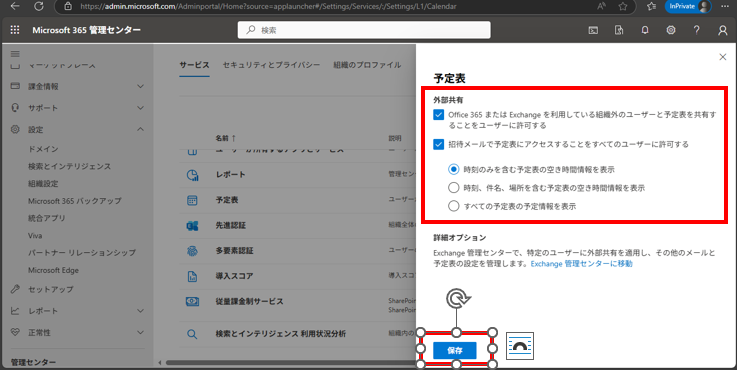This screenshot has height=370, width=737.
Task: Toggle the 招待メールで予定表にアクセス checkbox
Action: (x=439, y=144)
